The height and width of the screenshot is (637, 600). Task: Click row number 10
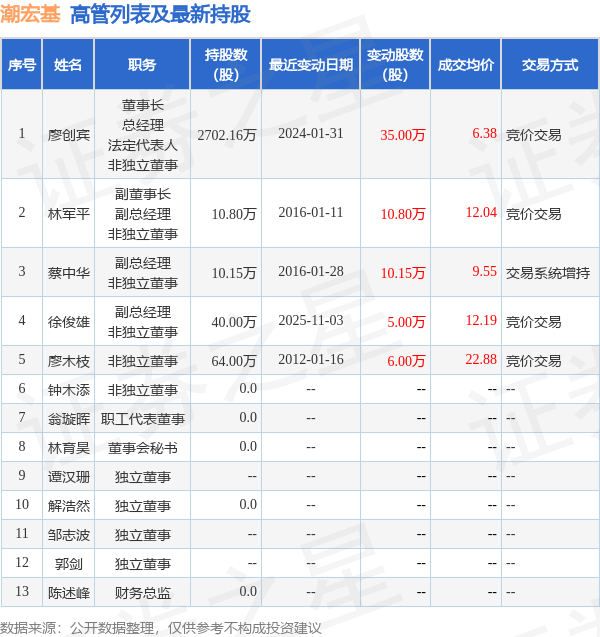(22, 504)
